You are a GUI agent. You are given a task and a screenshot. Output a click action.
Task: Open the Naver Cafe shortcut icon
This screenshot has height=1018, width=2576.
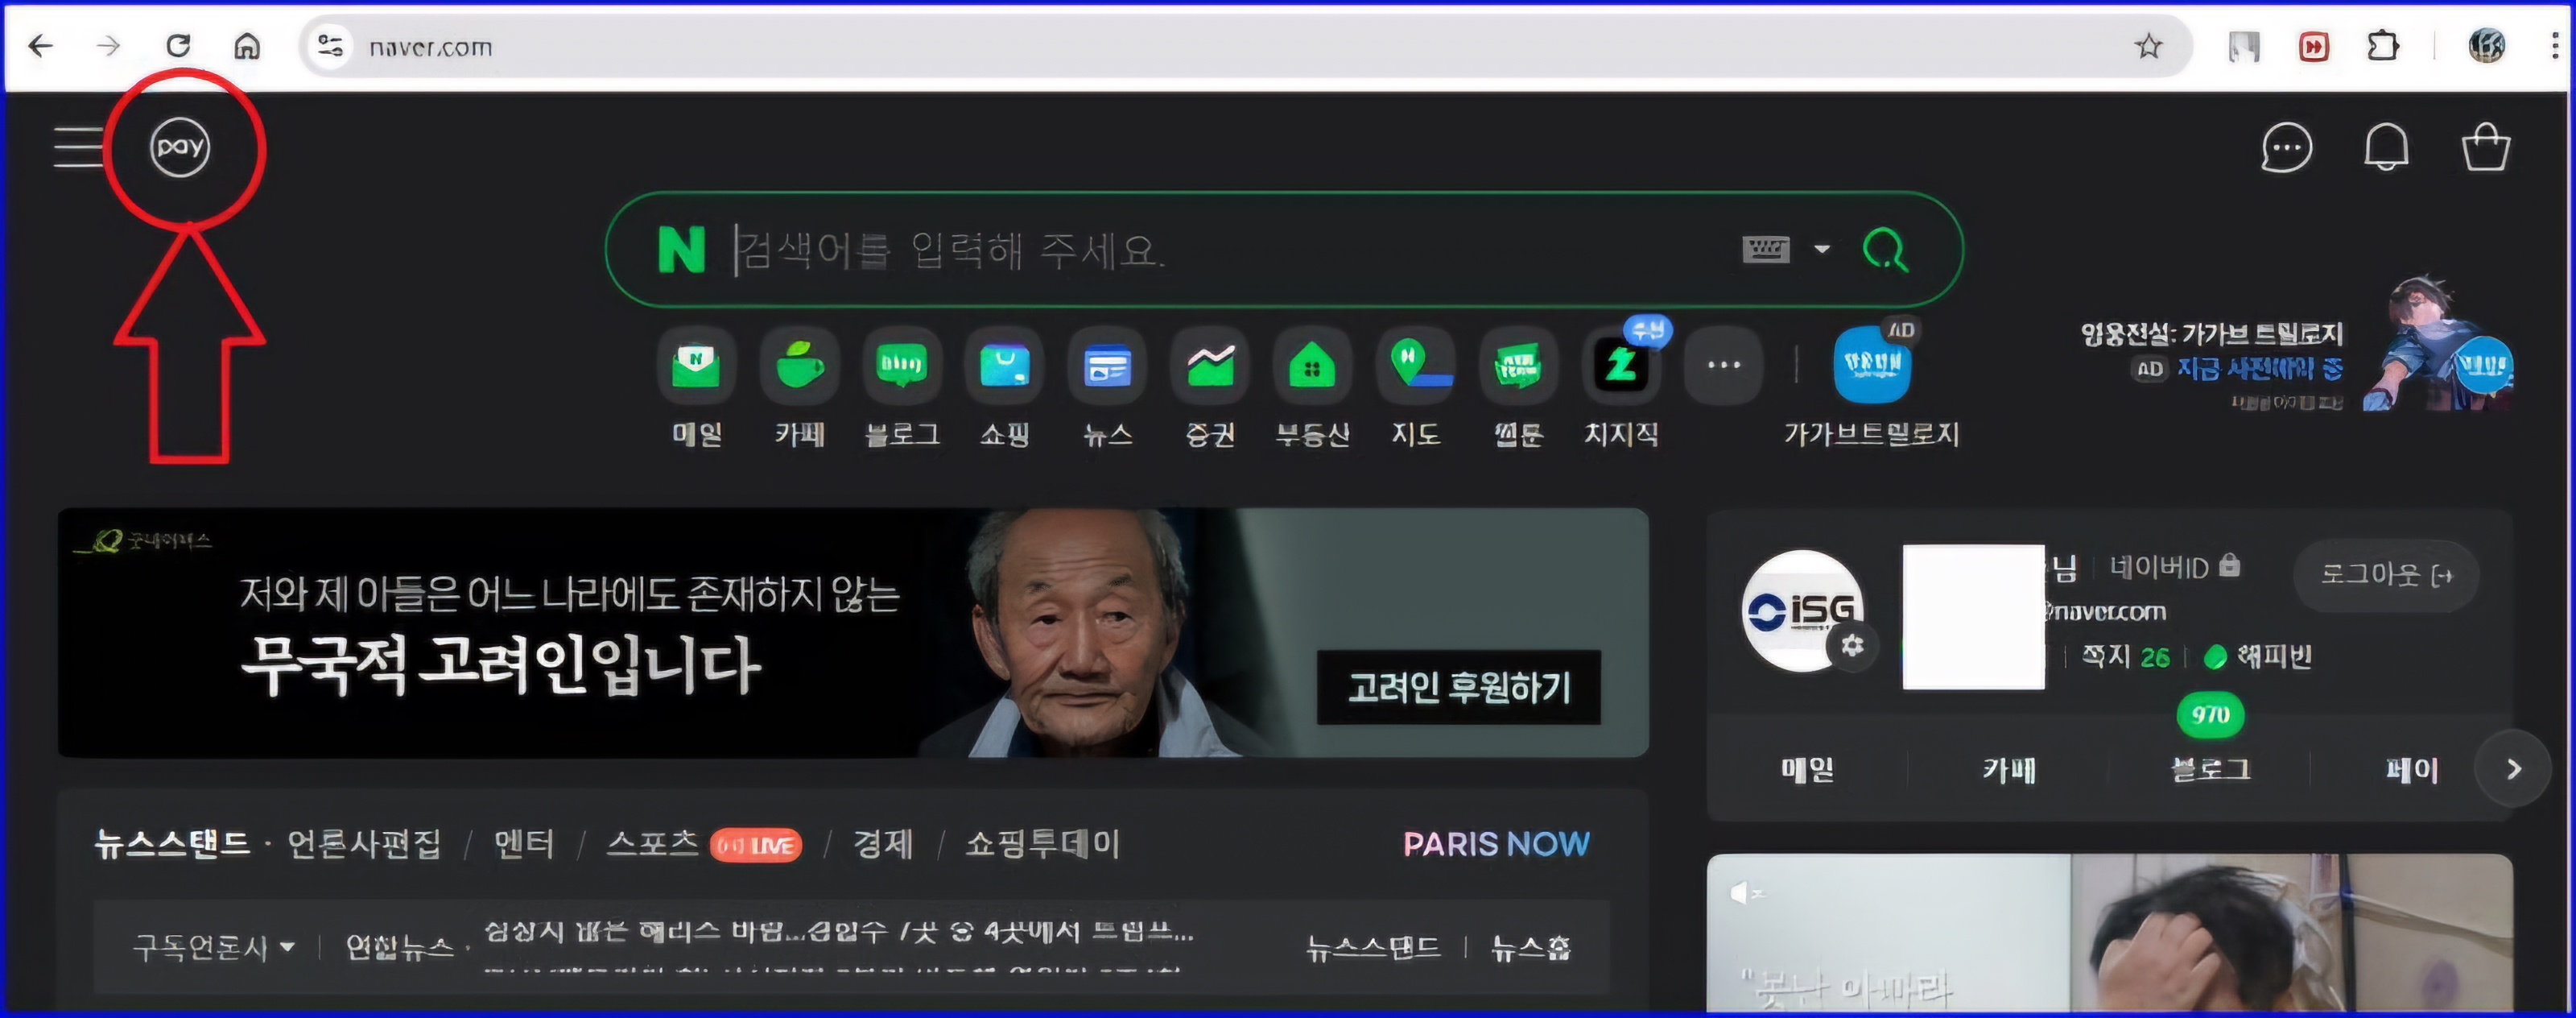coord(800,366)
